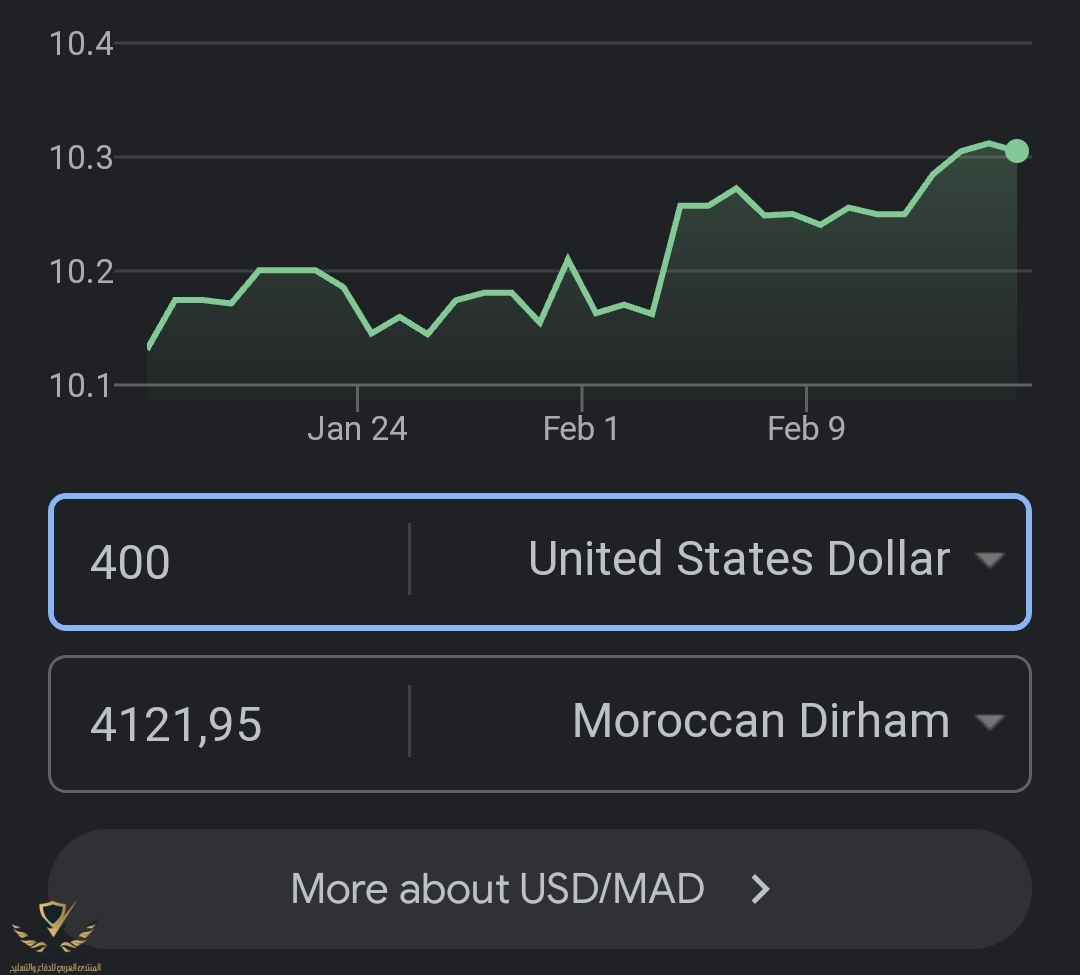Focus the converted amount field showing 4121,95
This screenshot has height=975, width=1080.
230,724
